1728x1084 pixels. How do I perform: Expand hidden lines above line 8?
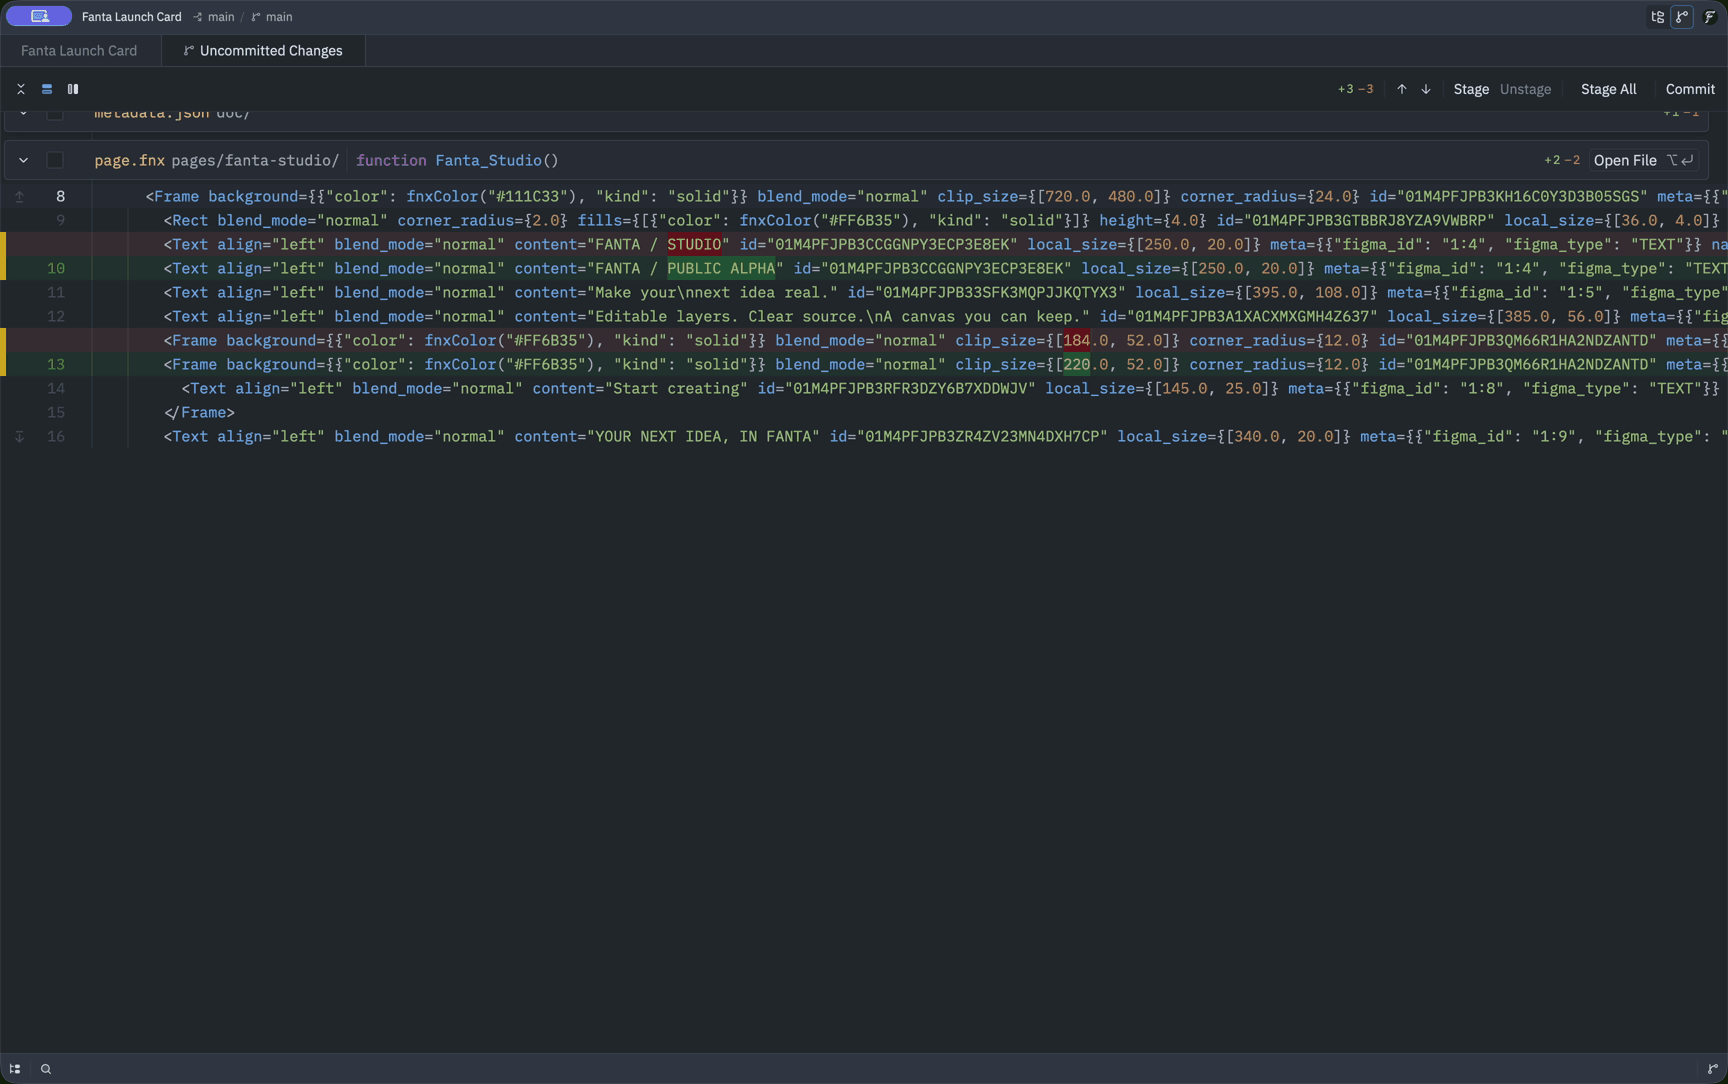[19, 197]
